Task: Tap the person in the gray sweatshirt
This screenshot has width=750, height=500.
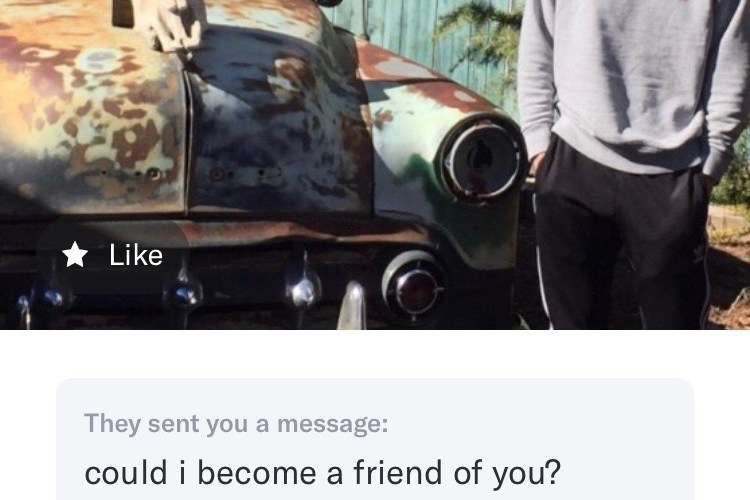Action: pyautogui.click(x=631, y=163)
